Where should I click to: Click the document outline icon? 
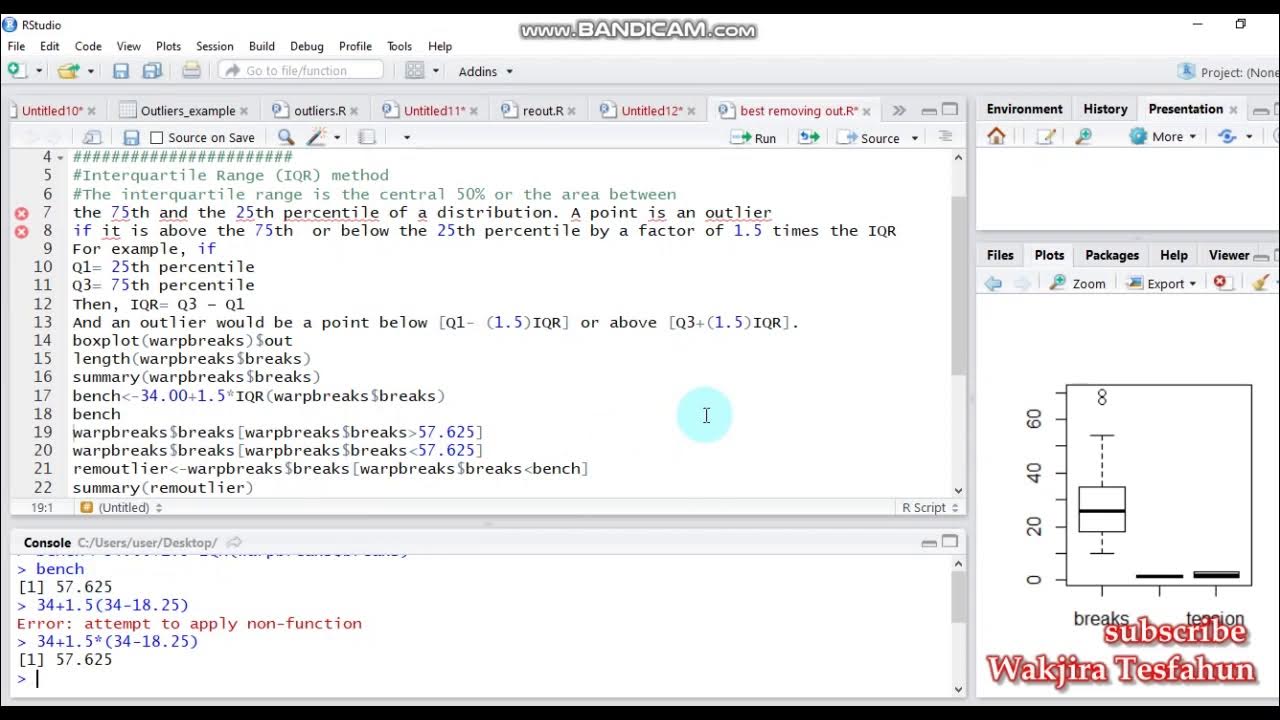tap(945, 137)
